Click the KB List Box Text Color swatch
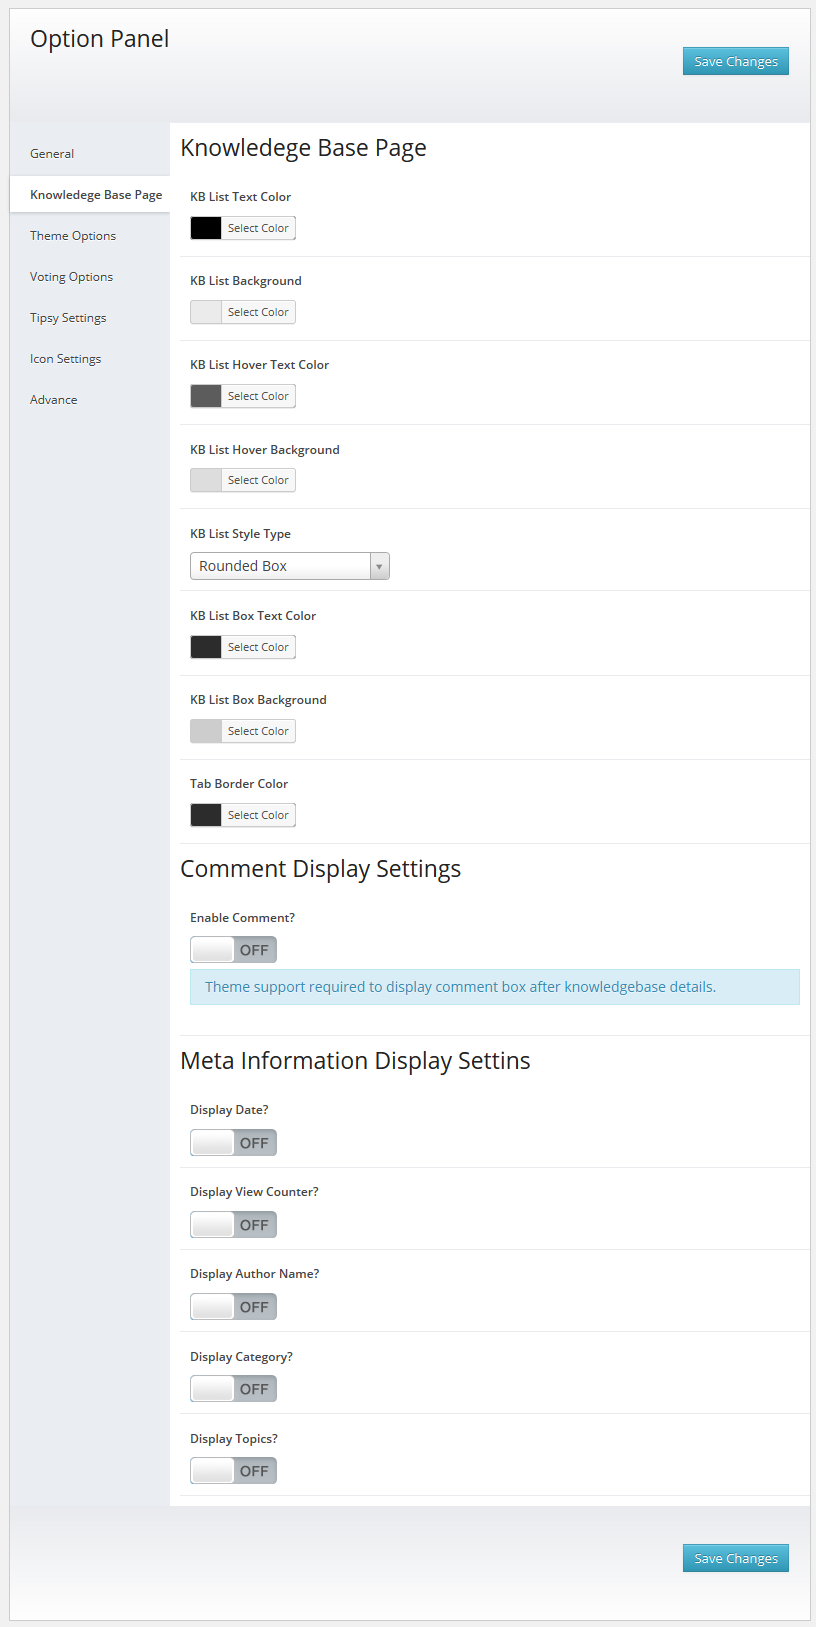 point(206,647)
